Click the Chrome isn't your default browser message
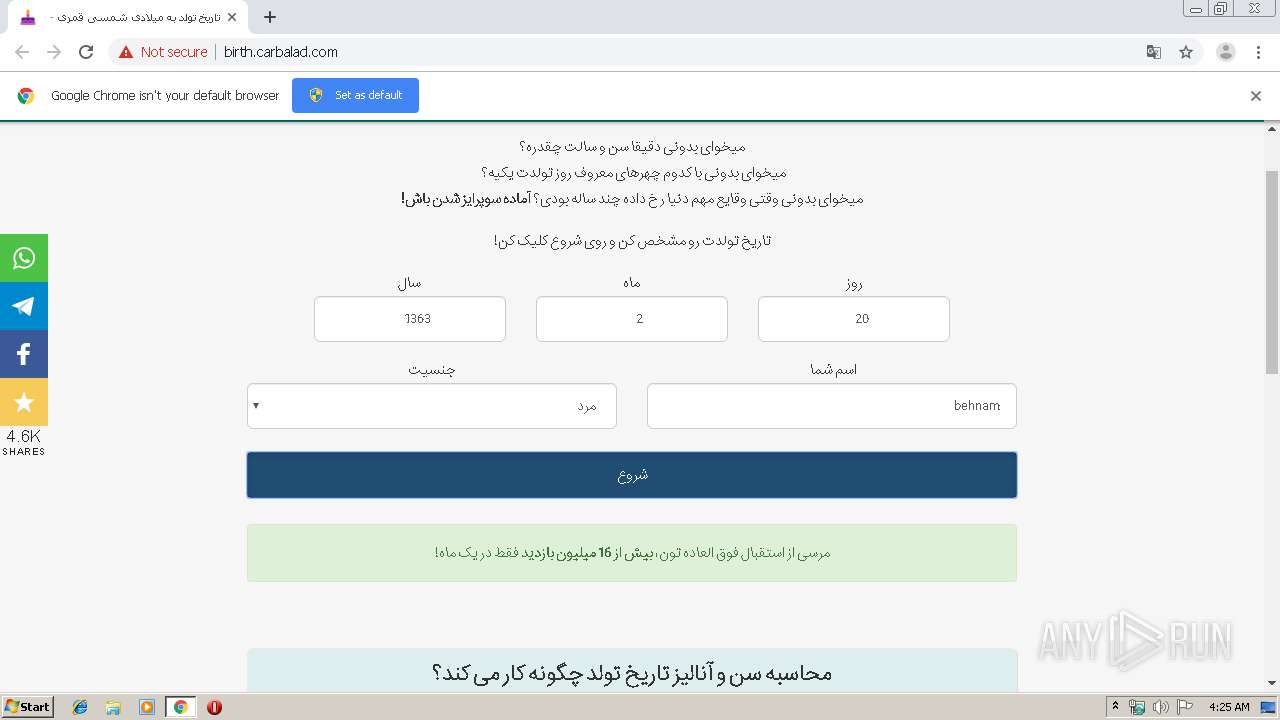The width and height of the screenshot is (1280, 720). pyautogui.click(x=165, y=96)
